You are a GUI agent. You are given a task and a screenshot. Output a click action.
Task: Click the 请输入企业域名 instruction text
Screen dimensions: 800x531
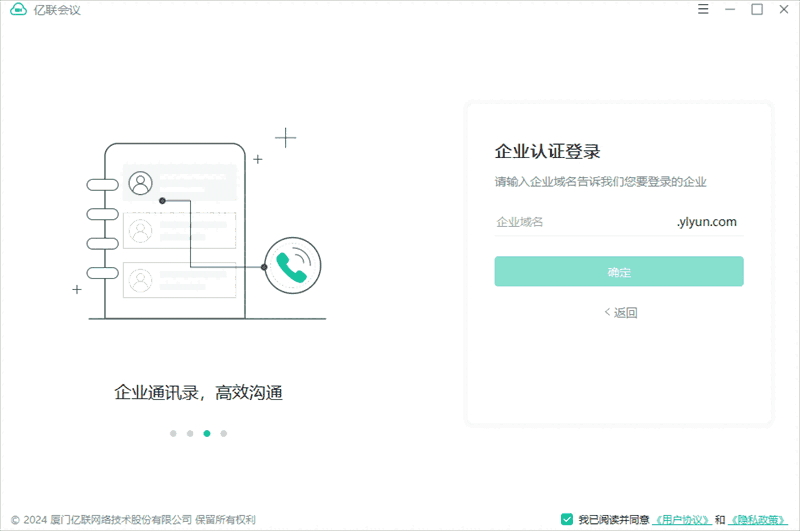601,182
